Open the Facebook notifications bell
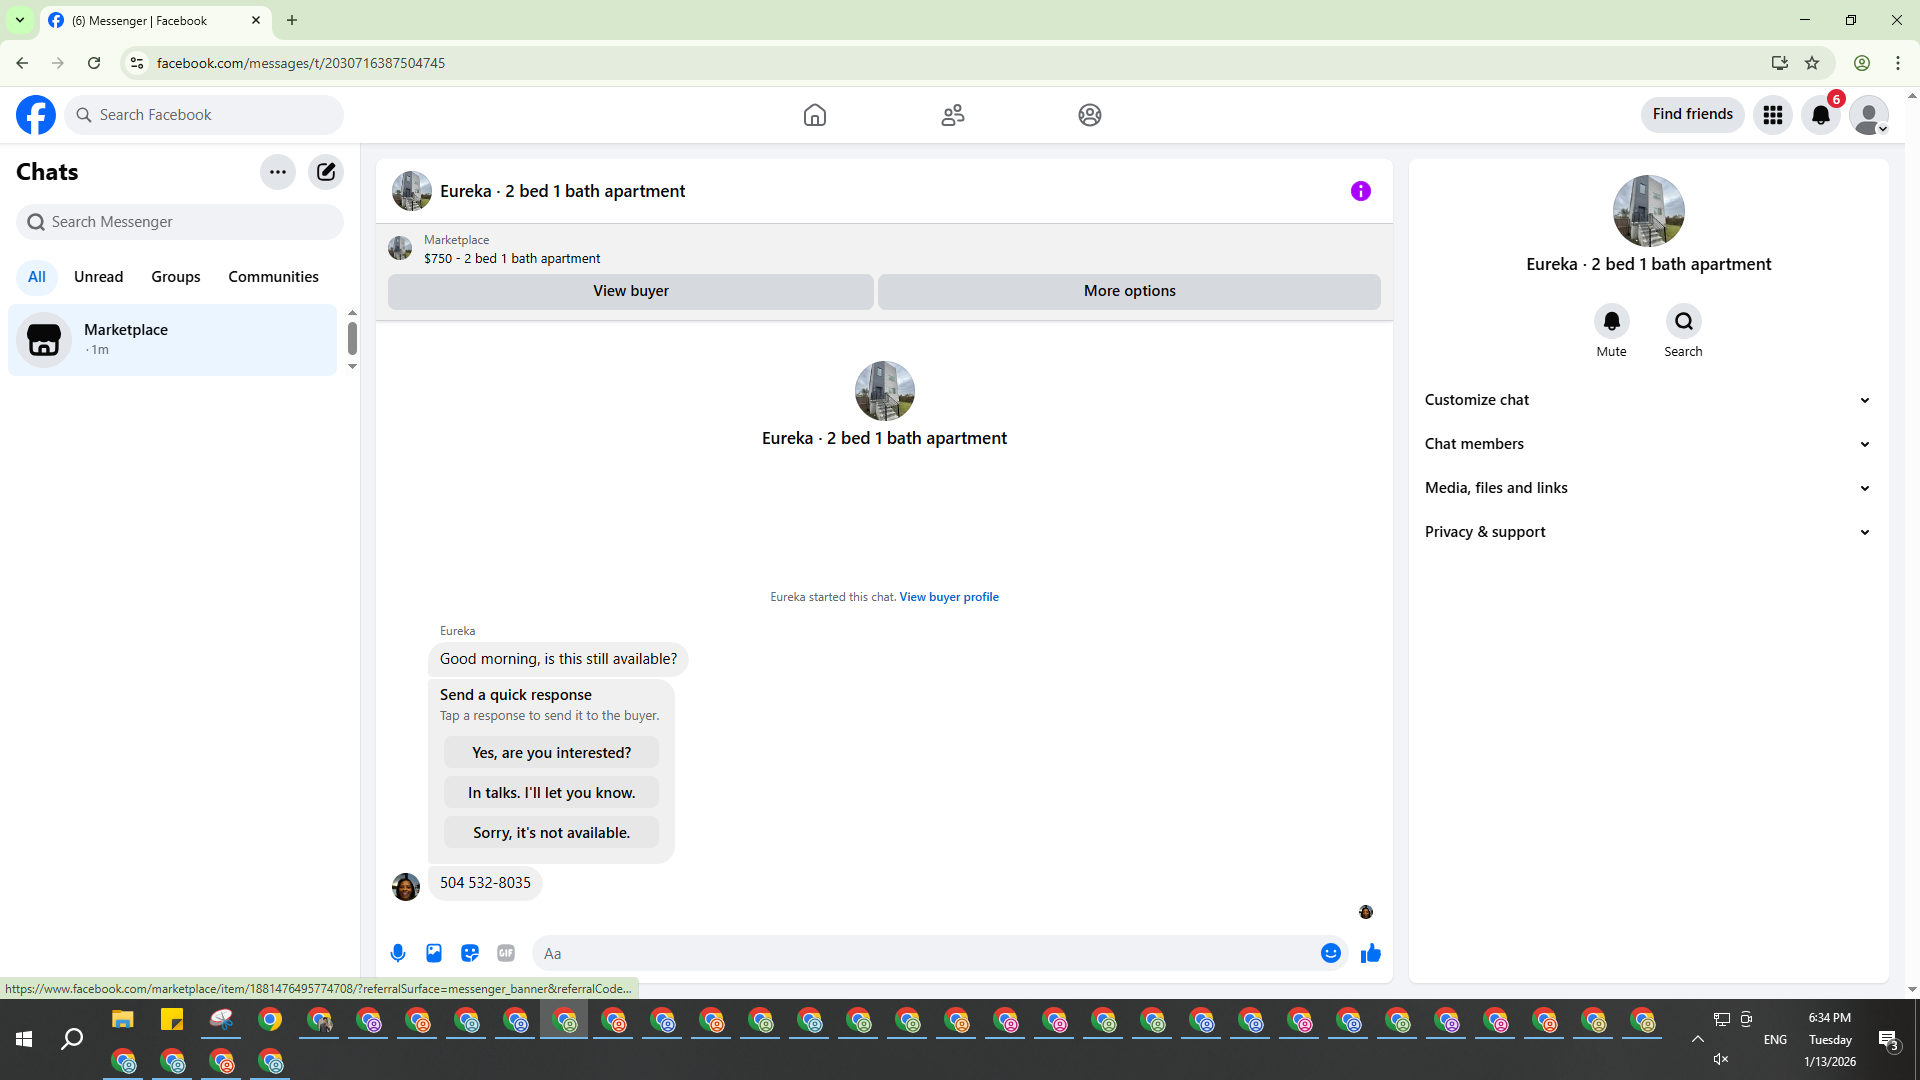 pos(1820,115)
